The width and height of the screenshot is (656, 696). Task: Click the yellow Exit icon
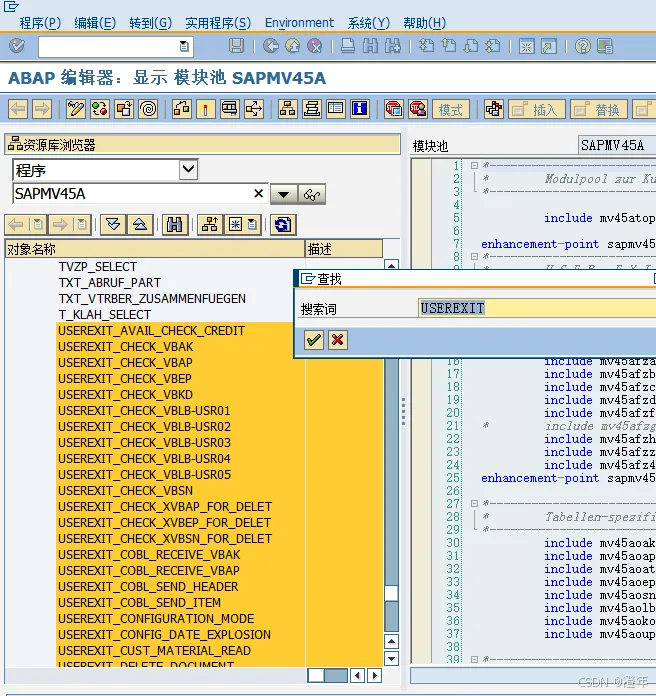pos(292,46)
